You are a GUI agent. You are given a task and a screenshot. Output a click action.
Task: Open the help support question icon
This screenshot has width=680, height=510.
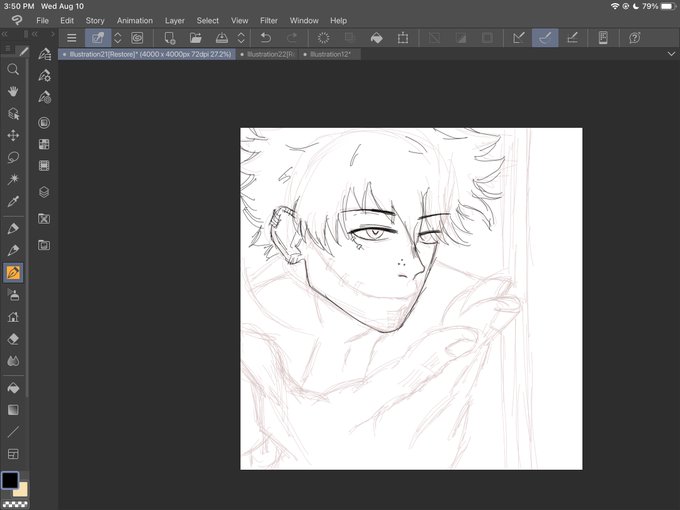634,38
